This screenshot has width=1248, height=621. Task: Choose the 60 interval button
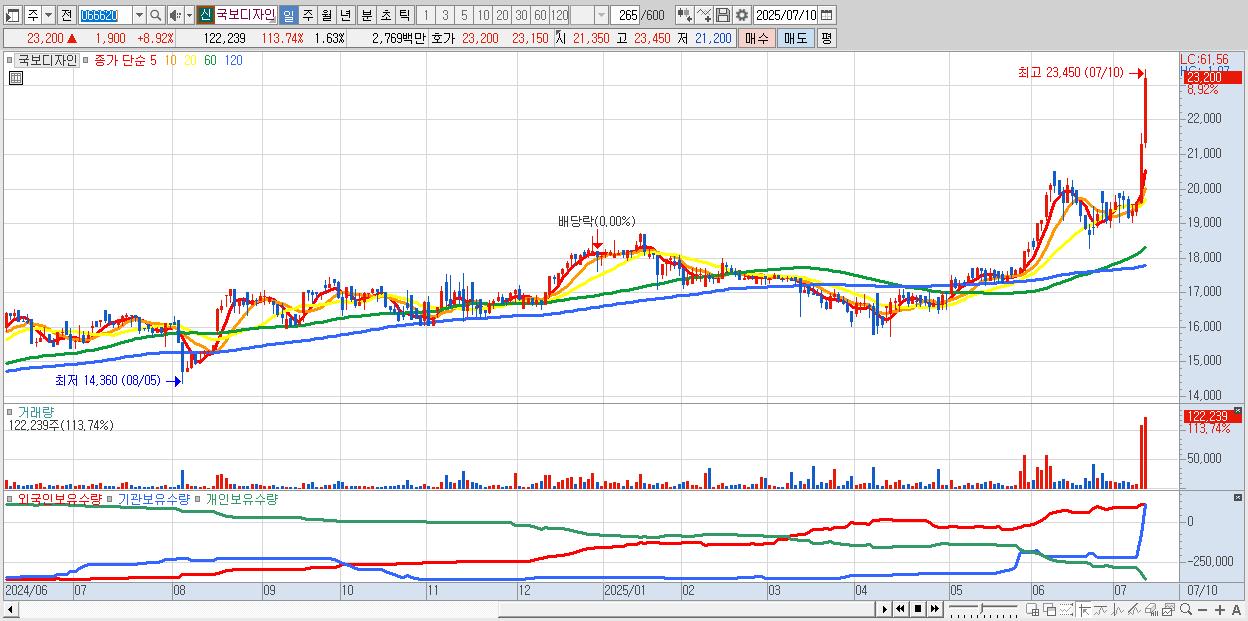point(540,15)
